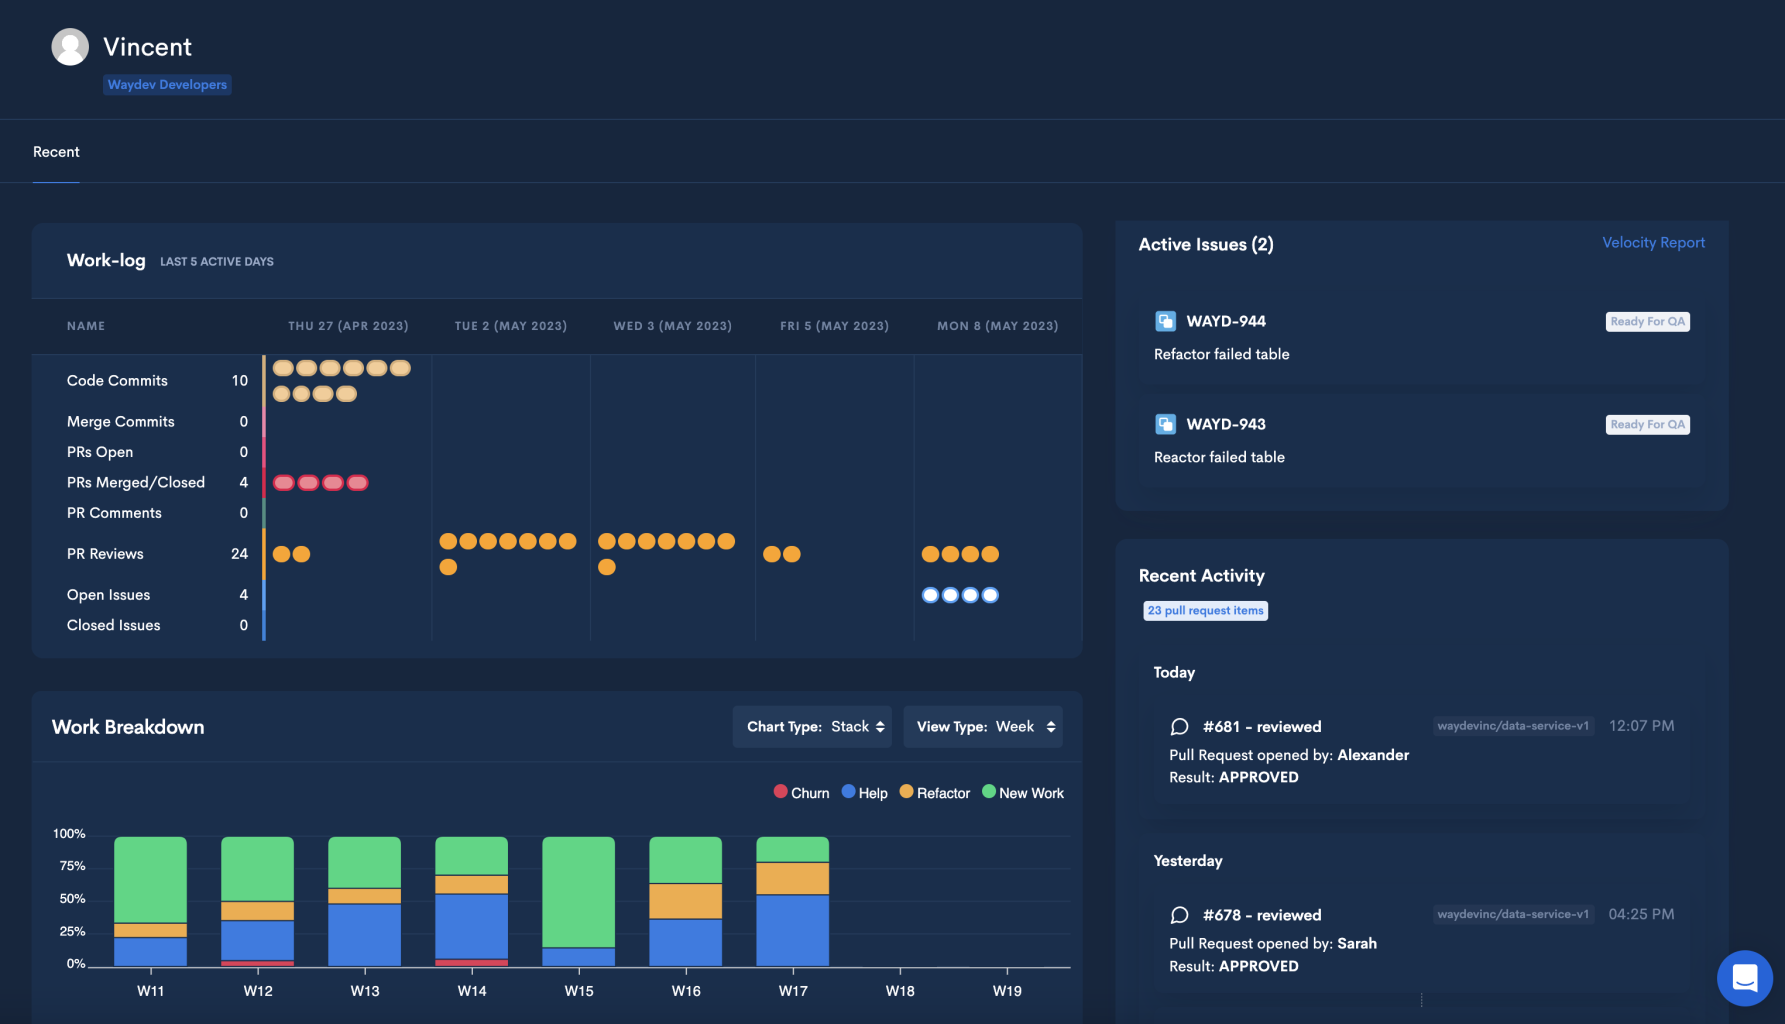Click first PRs Merged/Closed red dot
Screen dimensions: 1785x1024
pos(284,483)
